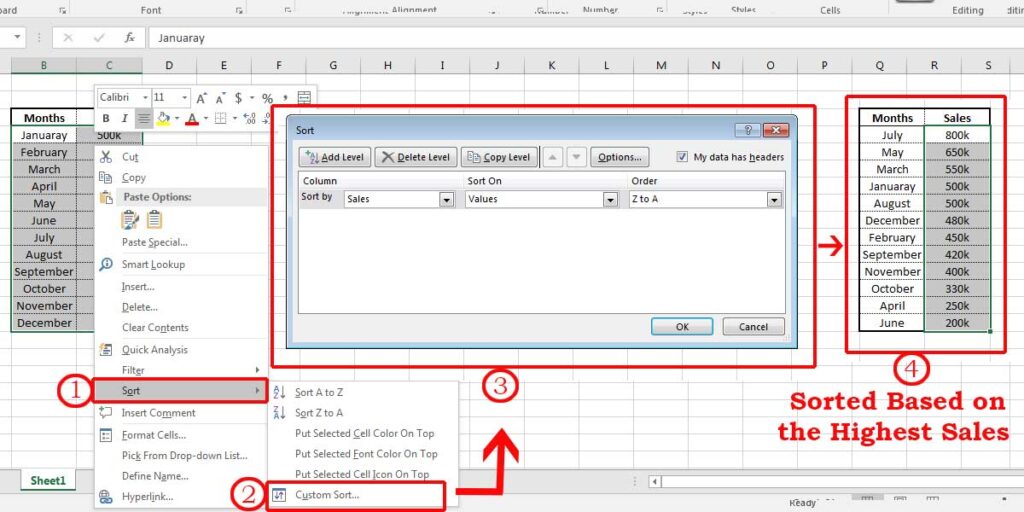Select Clear Contents menu entry
Viewport: 1024px width, 512px height.
click(155, 328)
